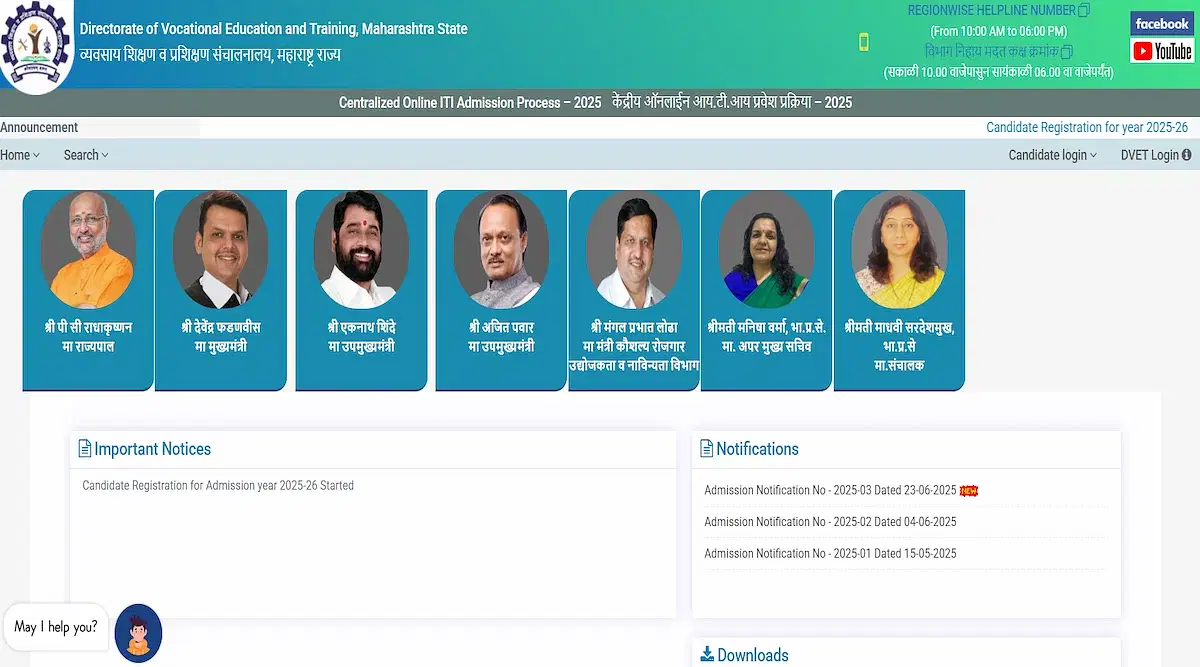Viewport: 1200px width, 667px height.
Task: Click the Marathi helpline number link
Action: click(x=992, y=51)
